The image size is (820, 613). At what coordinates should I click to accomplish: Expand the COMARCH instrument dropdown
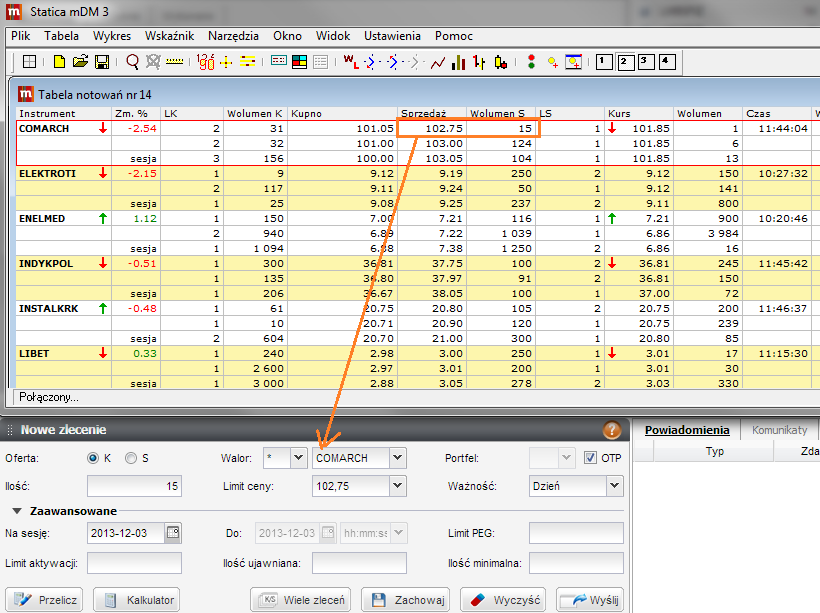(397, 458)
